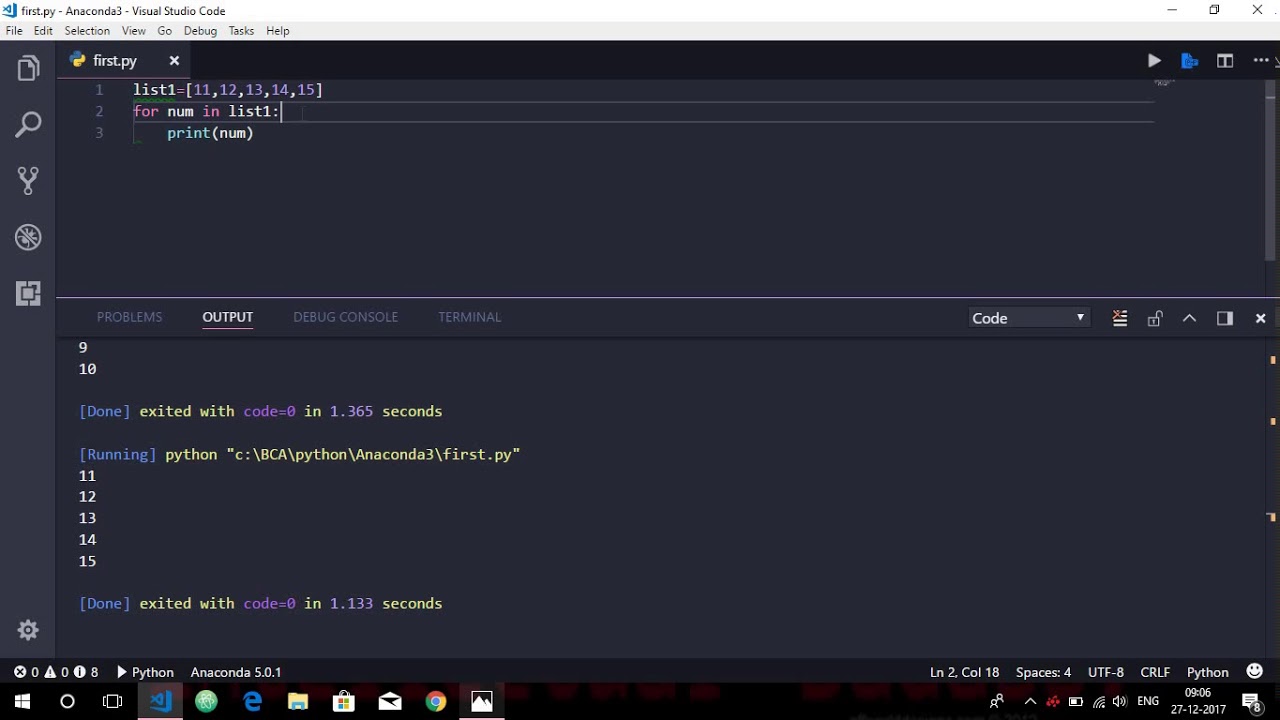Click the errors and warnings status item
Image resolution: width=1280 pixels, height=720 pixels.
pos(56,672)
